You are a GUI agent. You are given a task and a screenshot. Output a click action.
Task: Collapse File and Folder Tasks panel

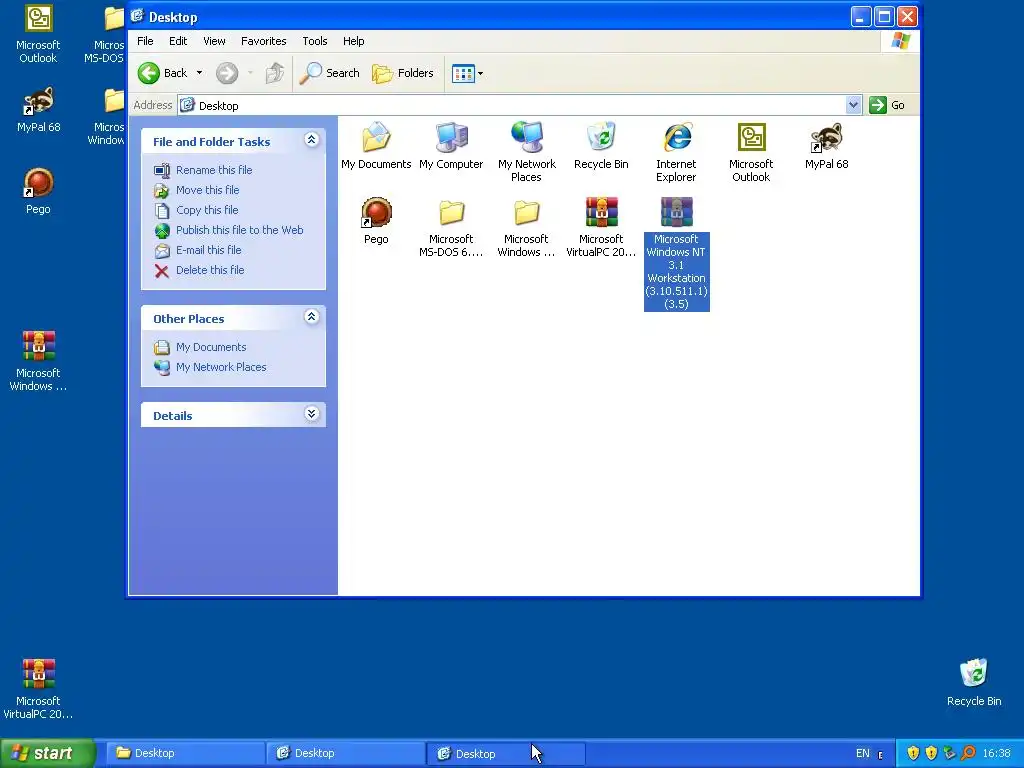coord(312,140)
